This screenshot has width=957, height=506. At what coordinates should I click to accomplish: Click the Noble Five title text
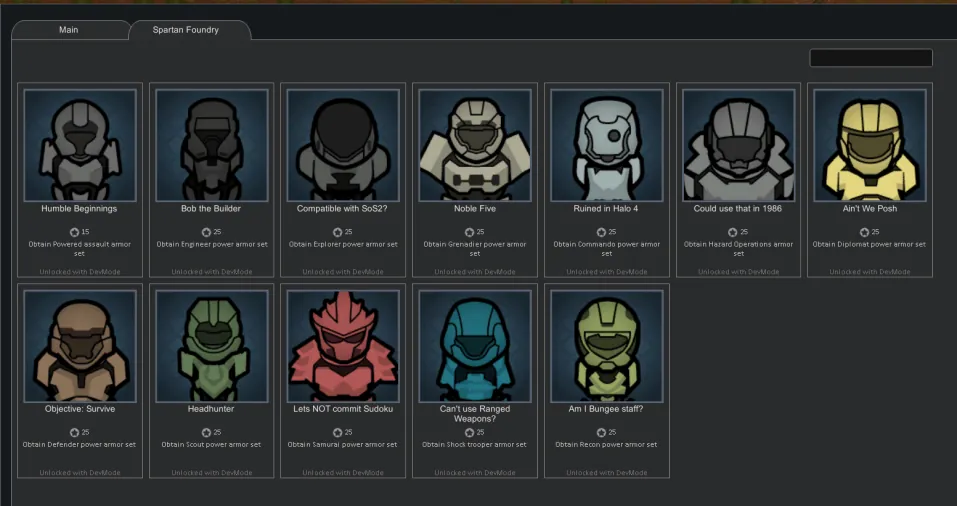[x=475, y=209]
